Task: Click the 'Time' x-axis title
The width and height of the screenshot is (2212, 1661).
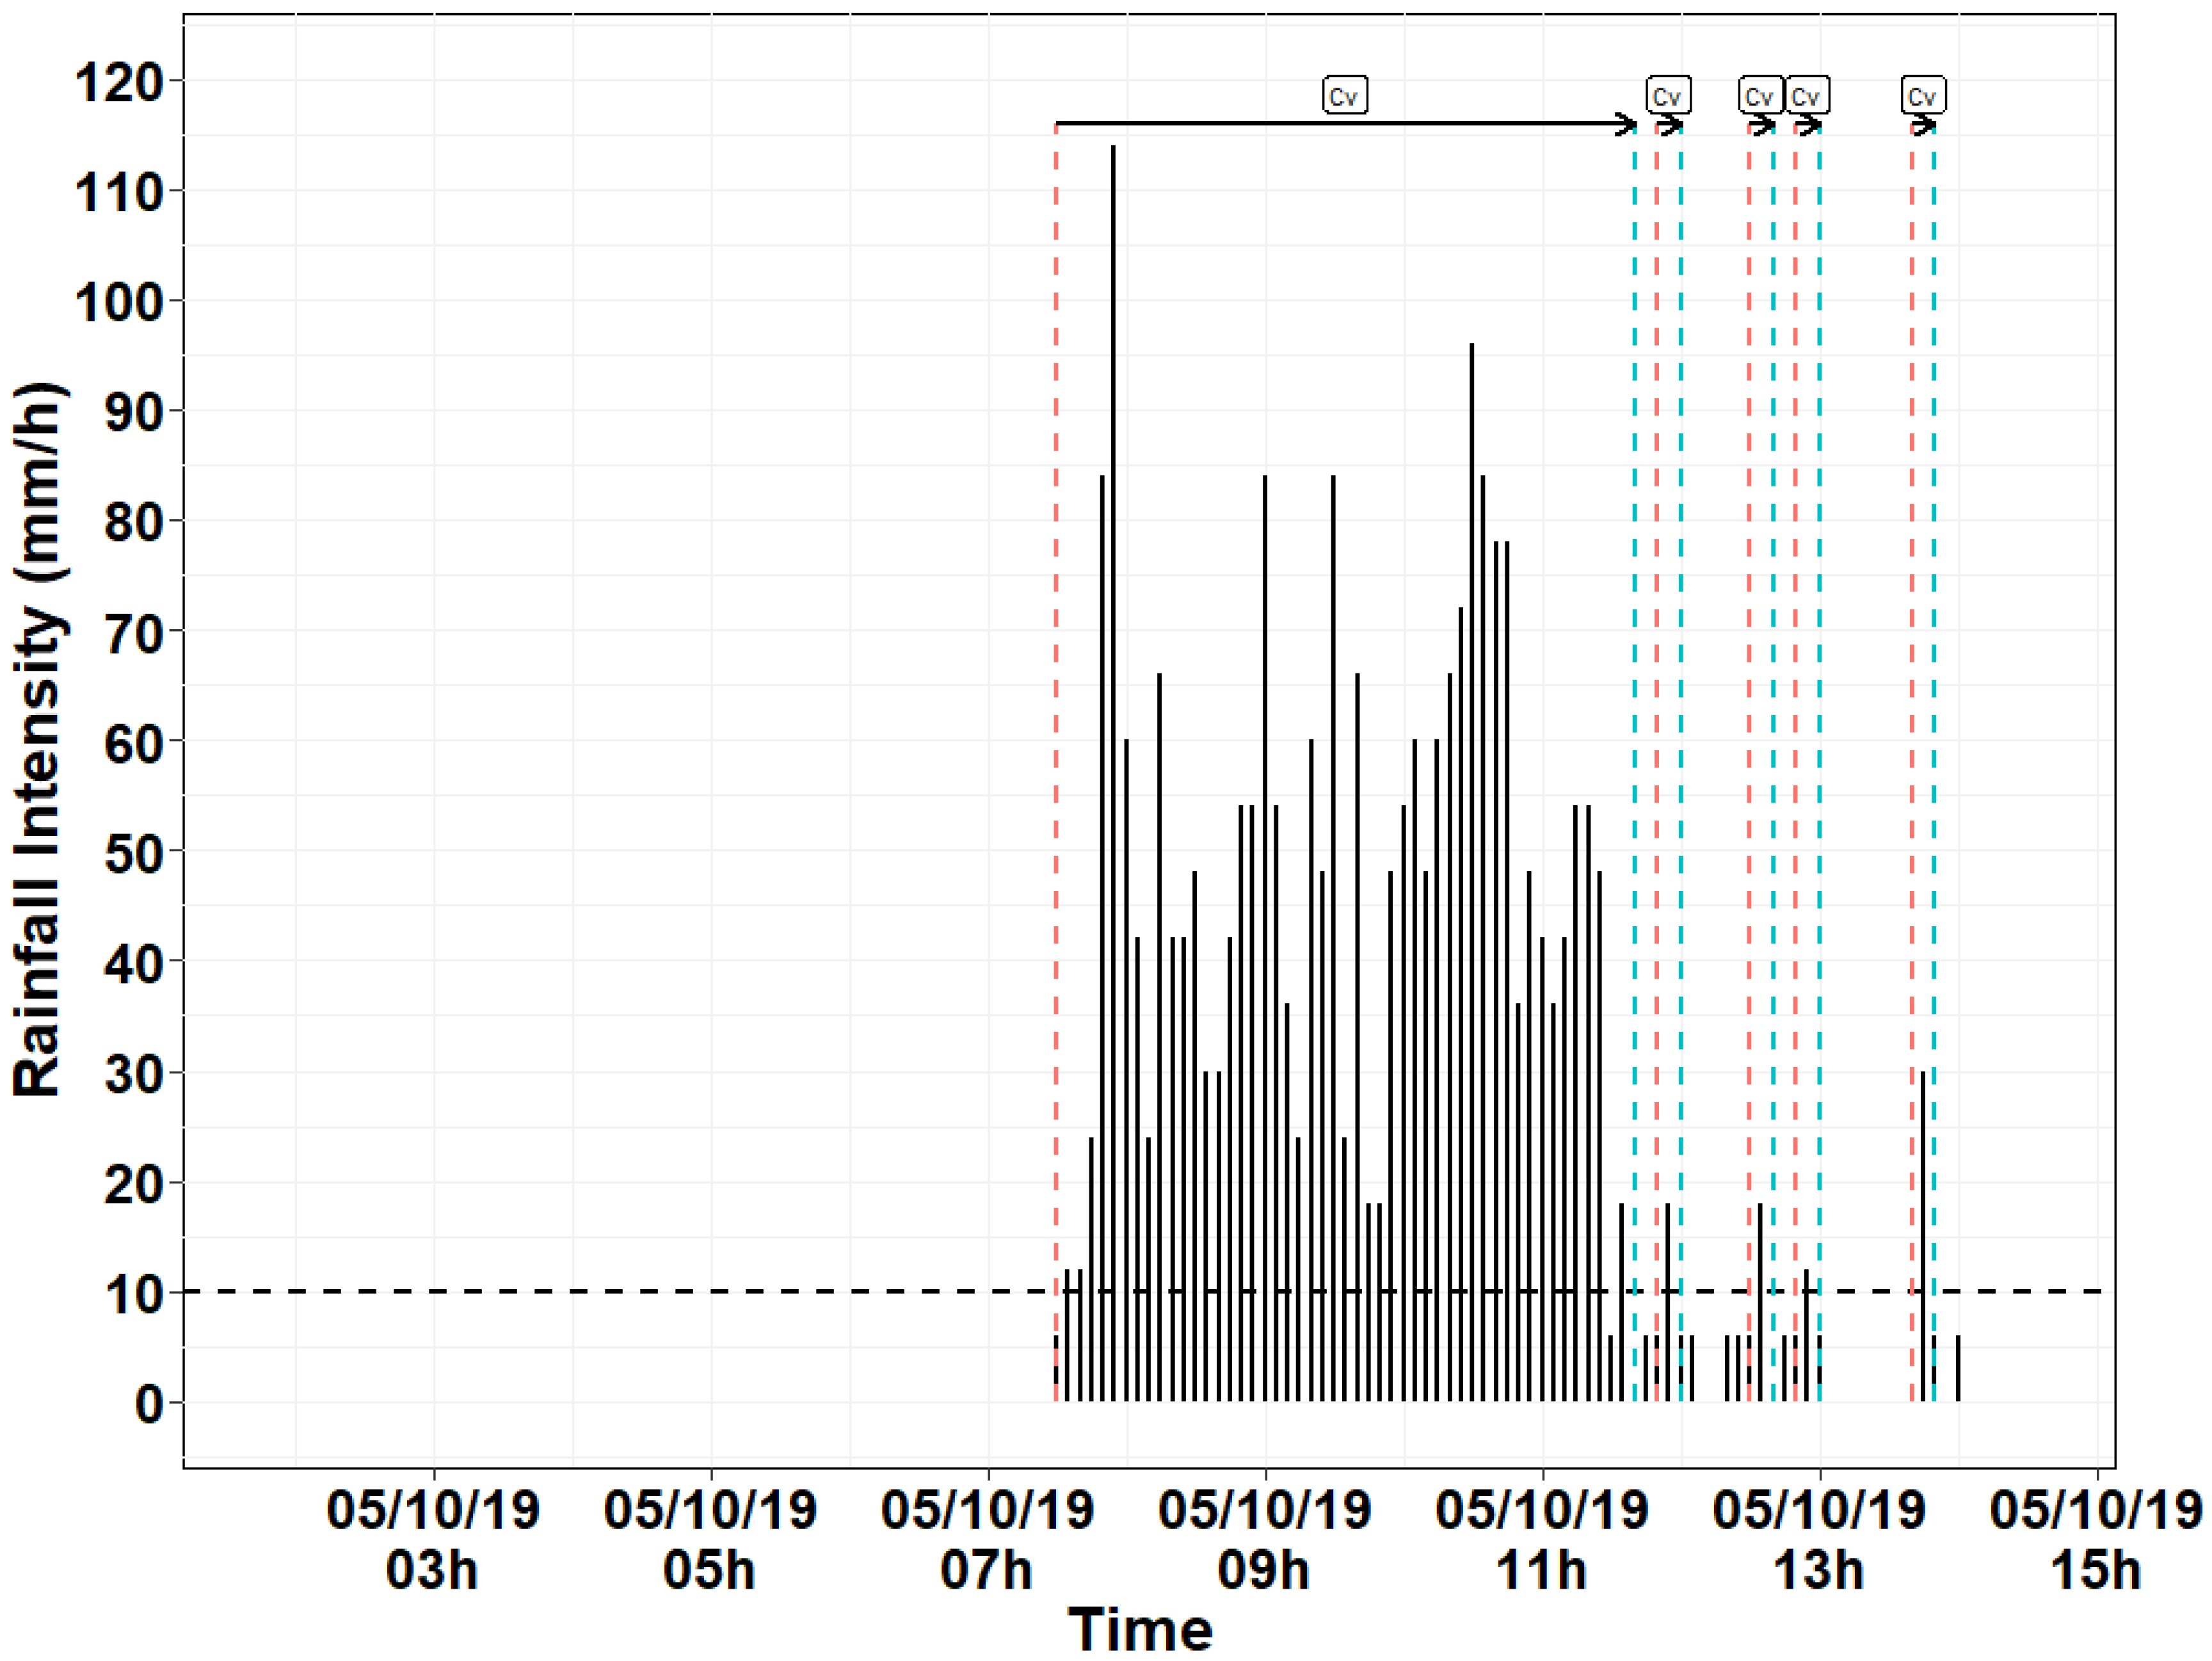Action: pos(1140,1629)
